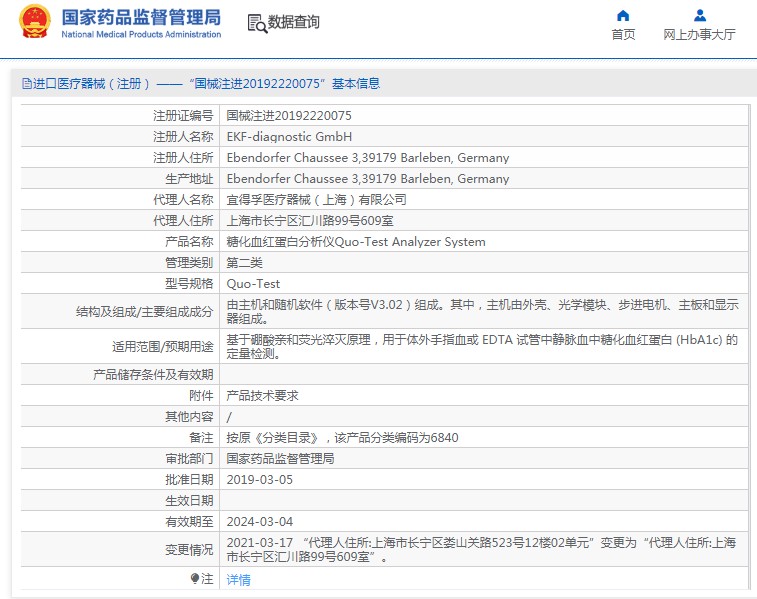
Task: Click the 结构及组成 description text
Action: tap(482, 312)
